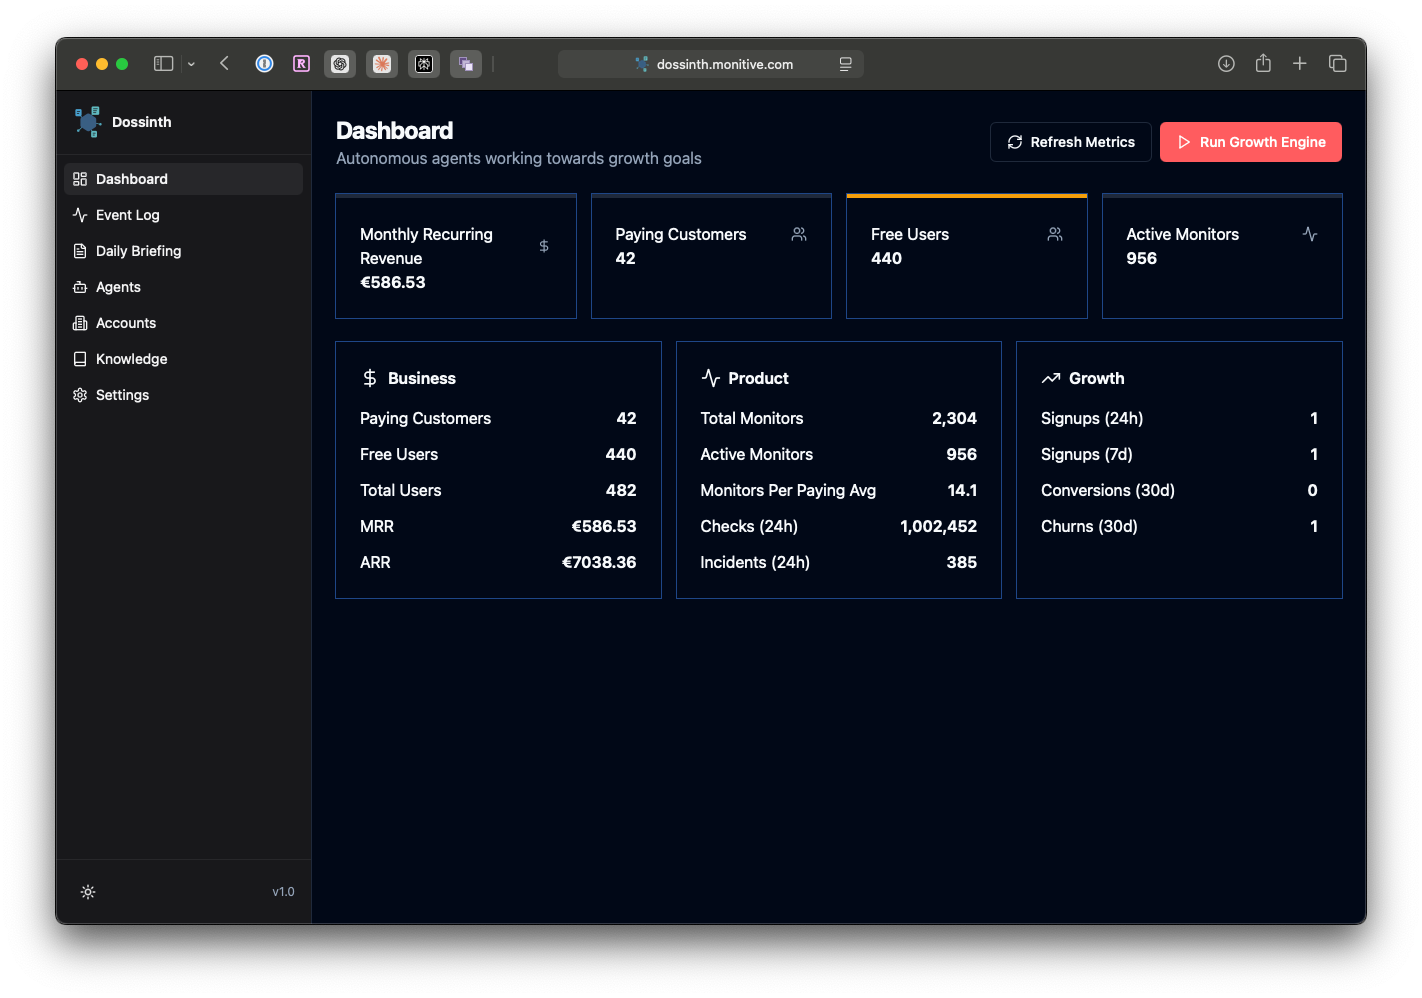Image resolution: width=1422 pixels, height=998 pixels.
Task: Click the v1.0 version label
Action: pyautogui.click(x=284, y=891)
